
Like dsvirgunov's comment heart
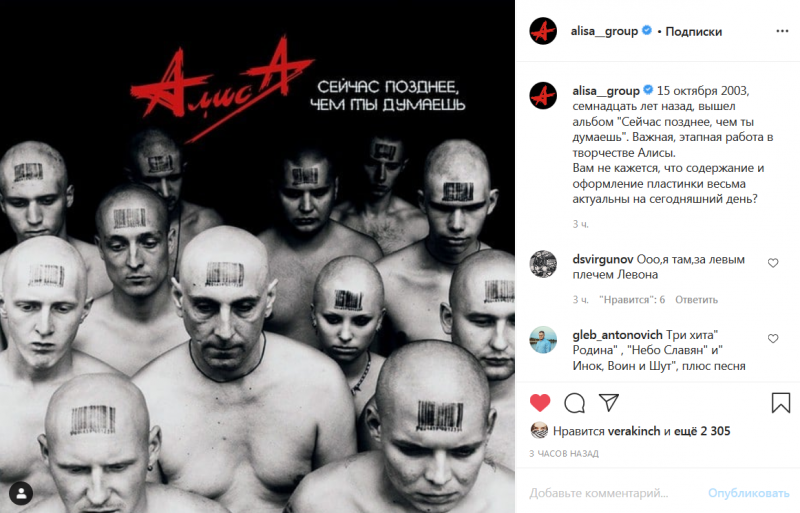(x=773, y=262)
